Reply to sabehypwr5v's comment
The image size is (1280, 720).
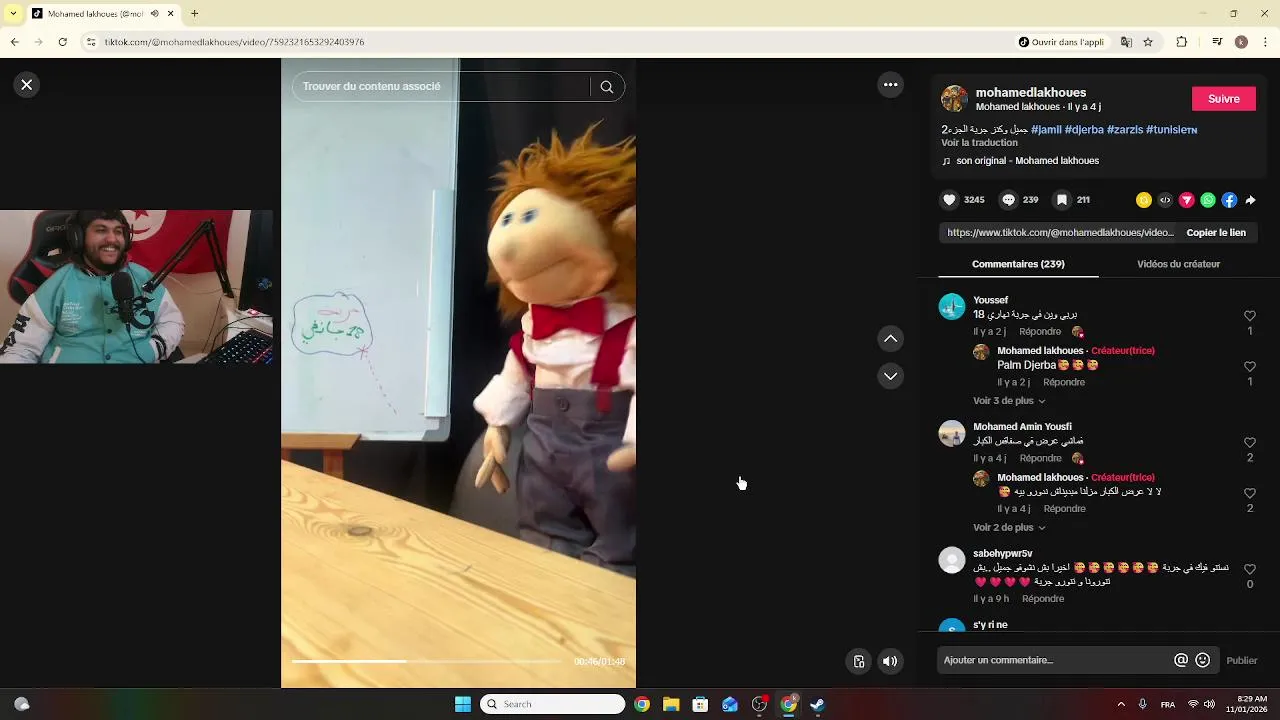click(x=1043, y=599)
